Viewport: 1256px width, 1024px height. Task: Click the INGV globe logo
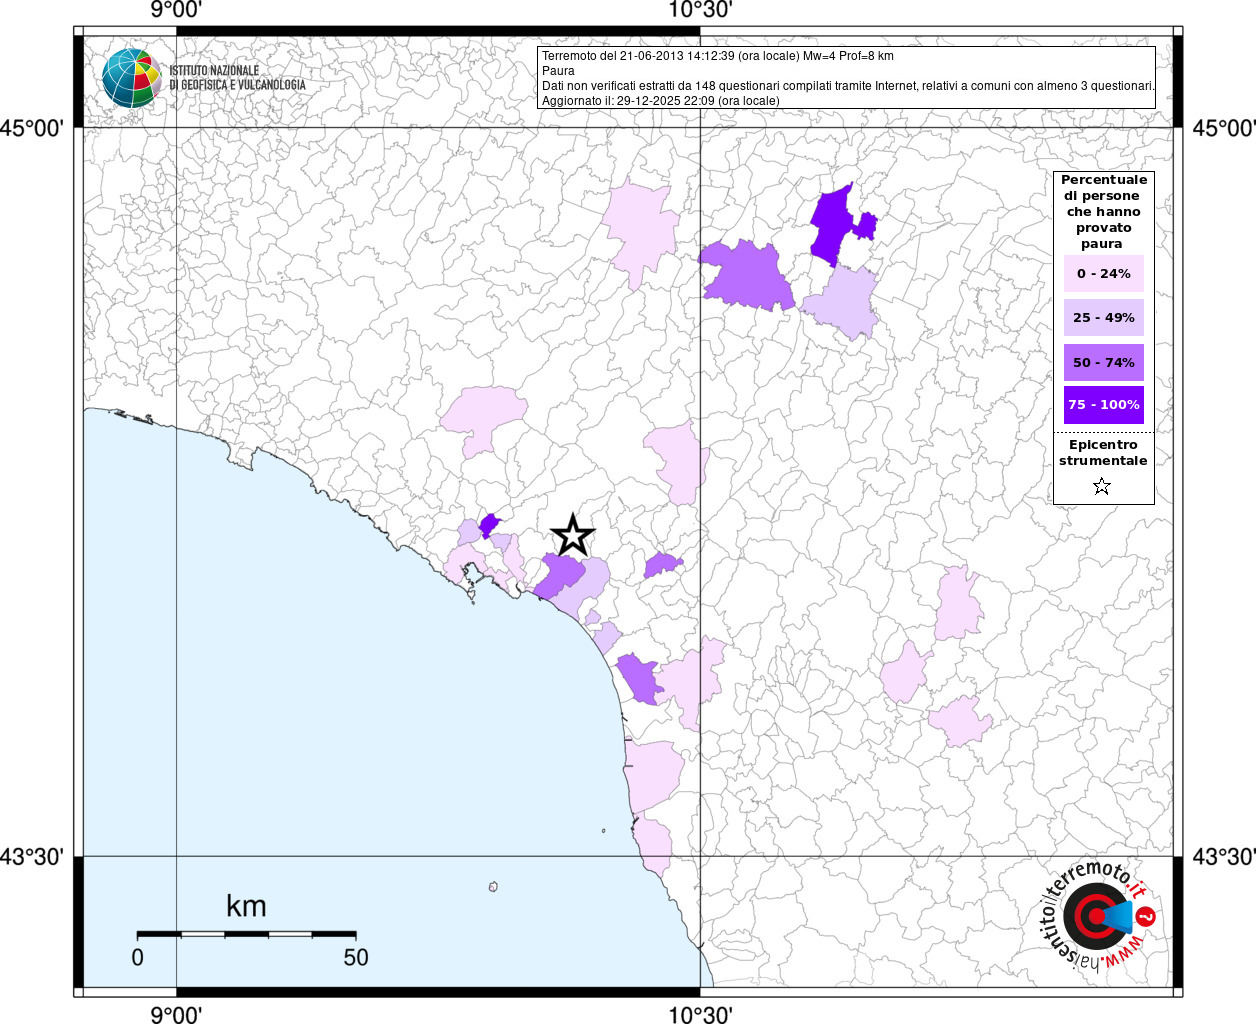click(x=131, y=78)
